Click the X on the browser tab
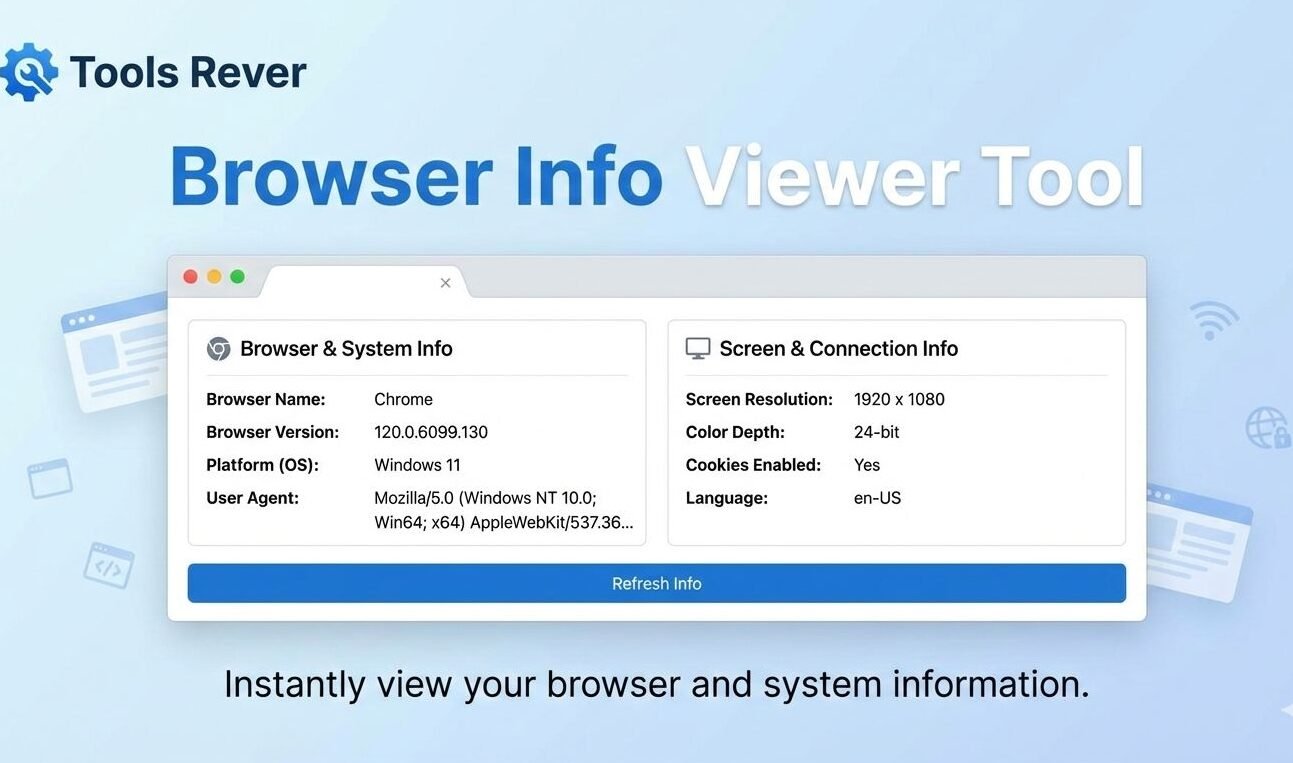The height and width of the screenshot is (763, 1293). click(x=445, y=282)
